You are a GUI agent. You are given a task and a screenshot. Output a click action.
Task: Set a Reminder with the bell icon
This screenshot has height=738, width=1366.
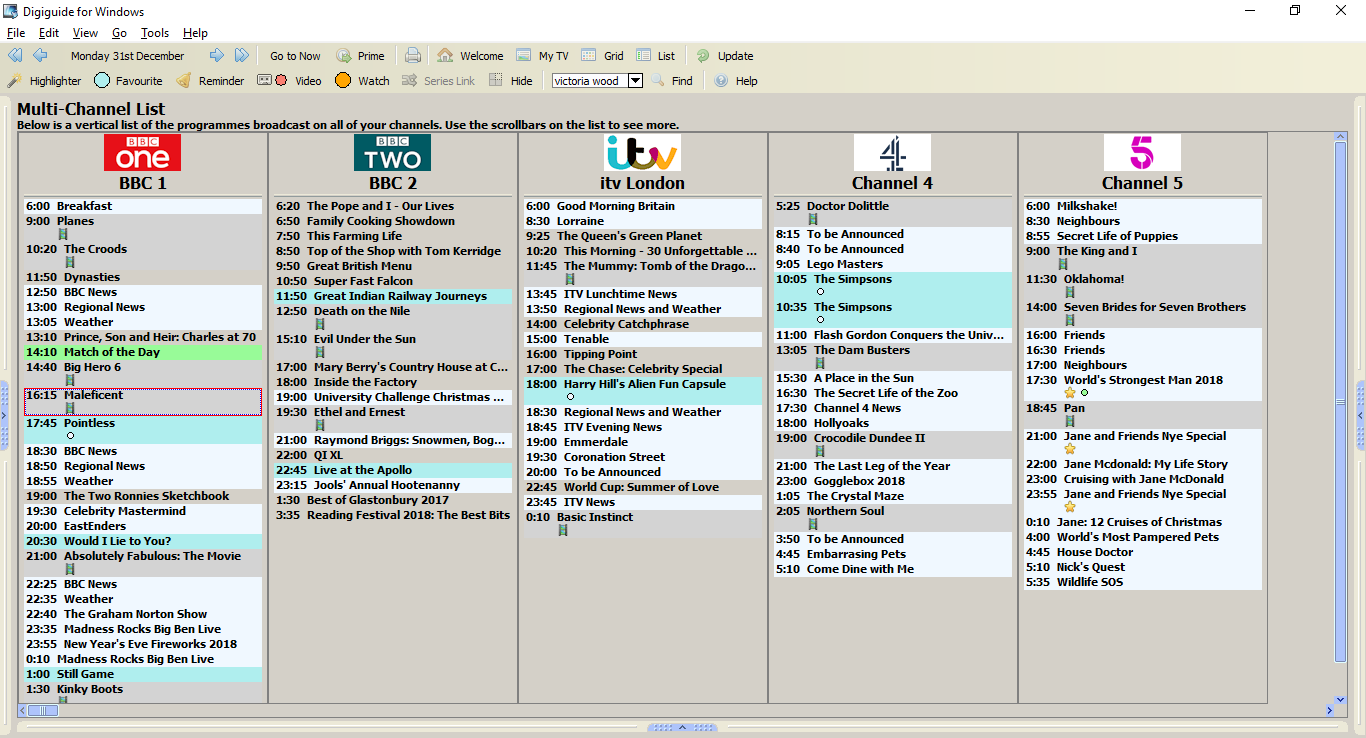click(210, 81)
